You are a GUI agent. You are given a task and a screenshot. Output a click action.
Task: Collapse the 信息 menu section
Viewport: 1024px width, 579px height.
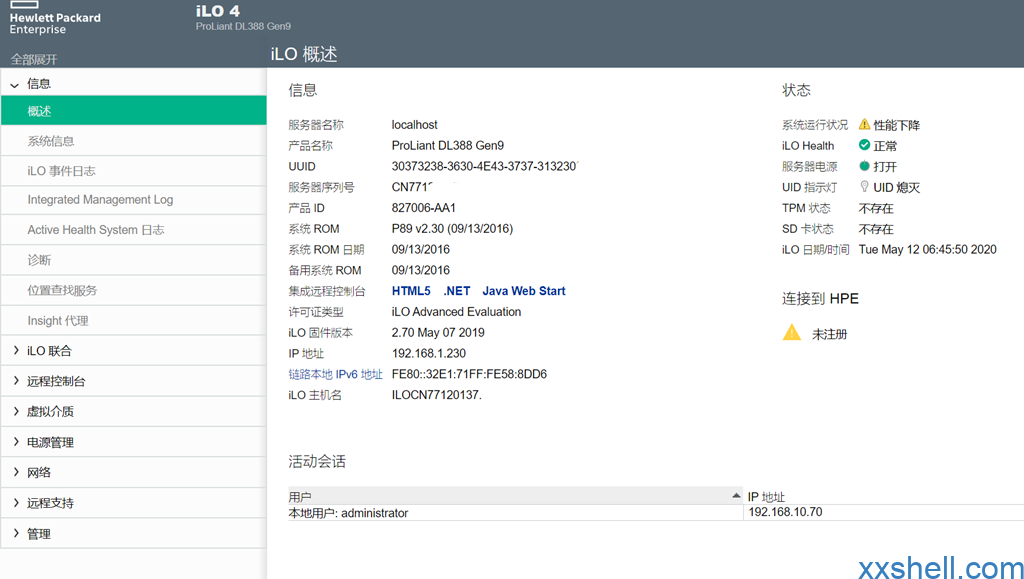pos(14,84)
